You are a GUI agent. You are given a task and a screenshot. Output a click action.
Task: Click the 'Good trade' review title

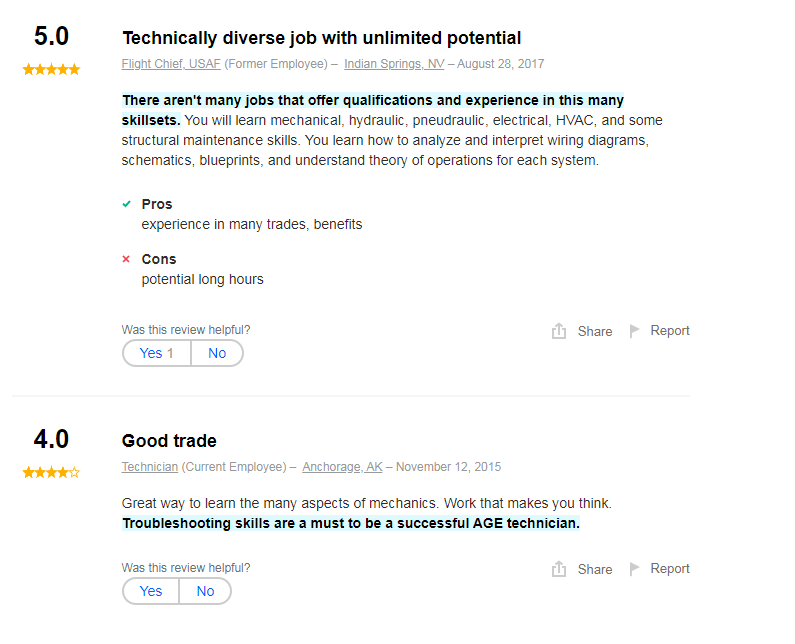(169, 441)
